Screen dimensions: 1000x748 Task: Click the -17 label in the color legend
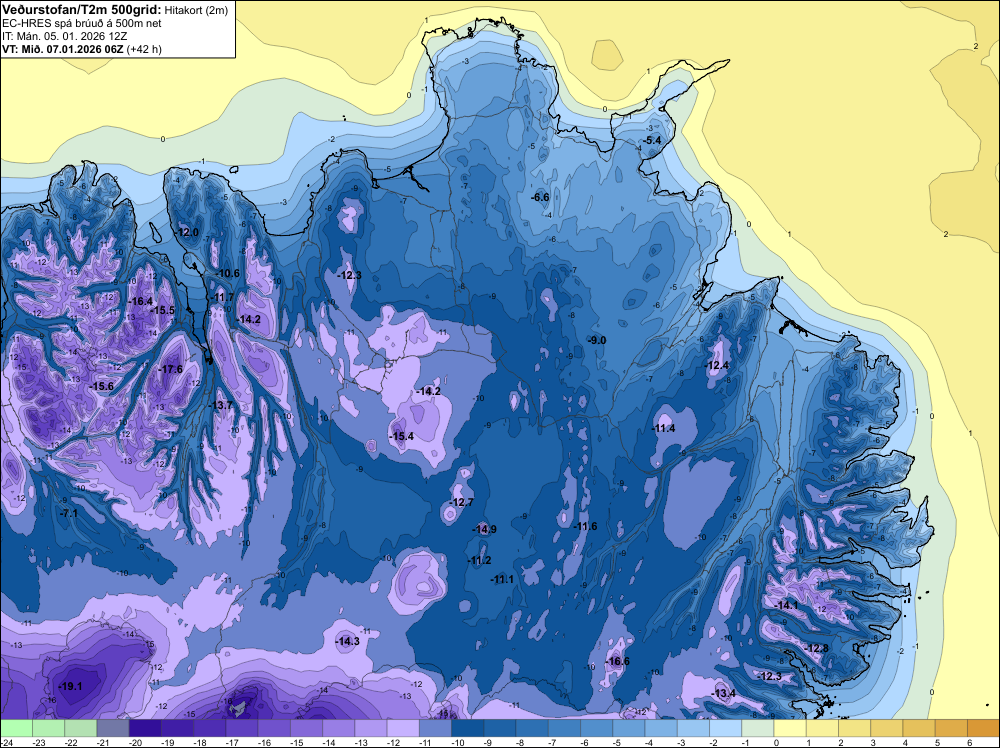coord(233,742)
